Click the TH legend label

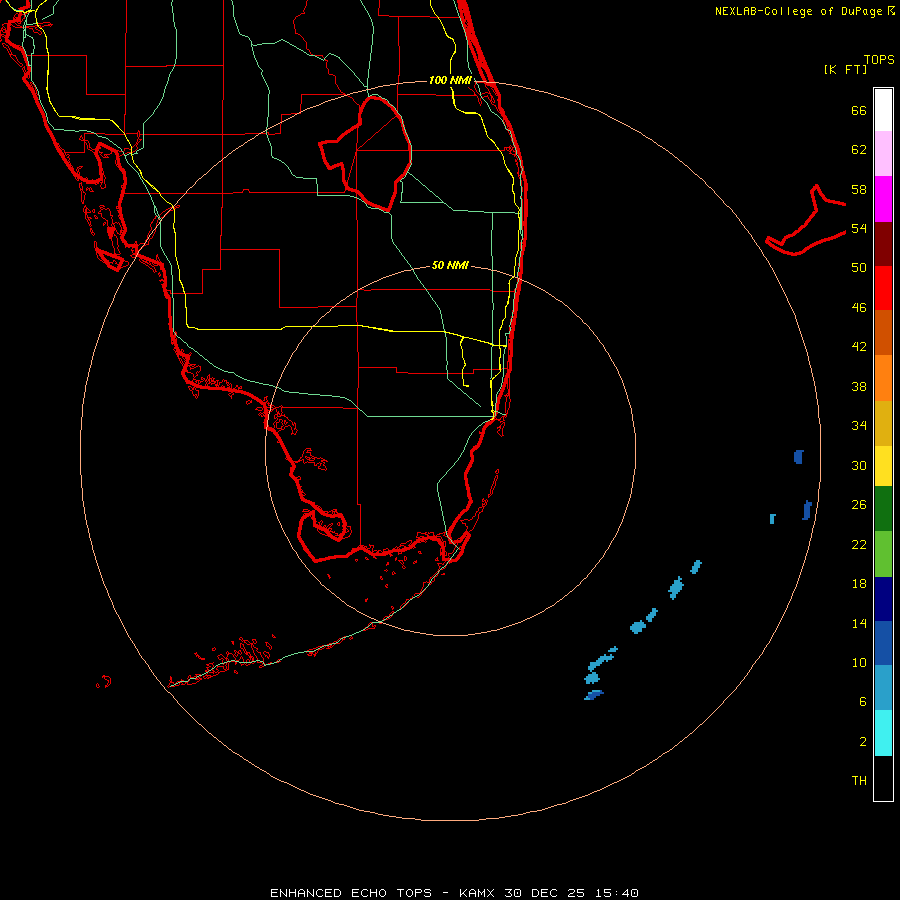(x=859, y=781)
